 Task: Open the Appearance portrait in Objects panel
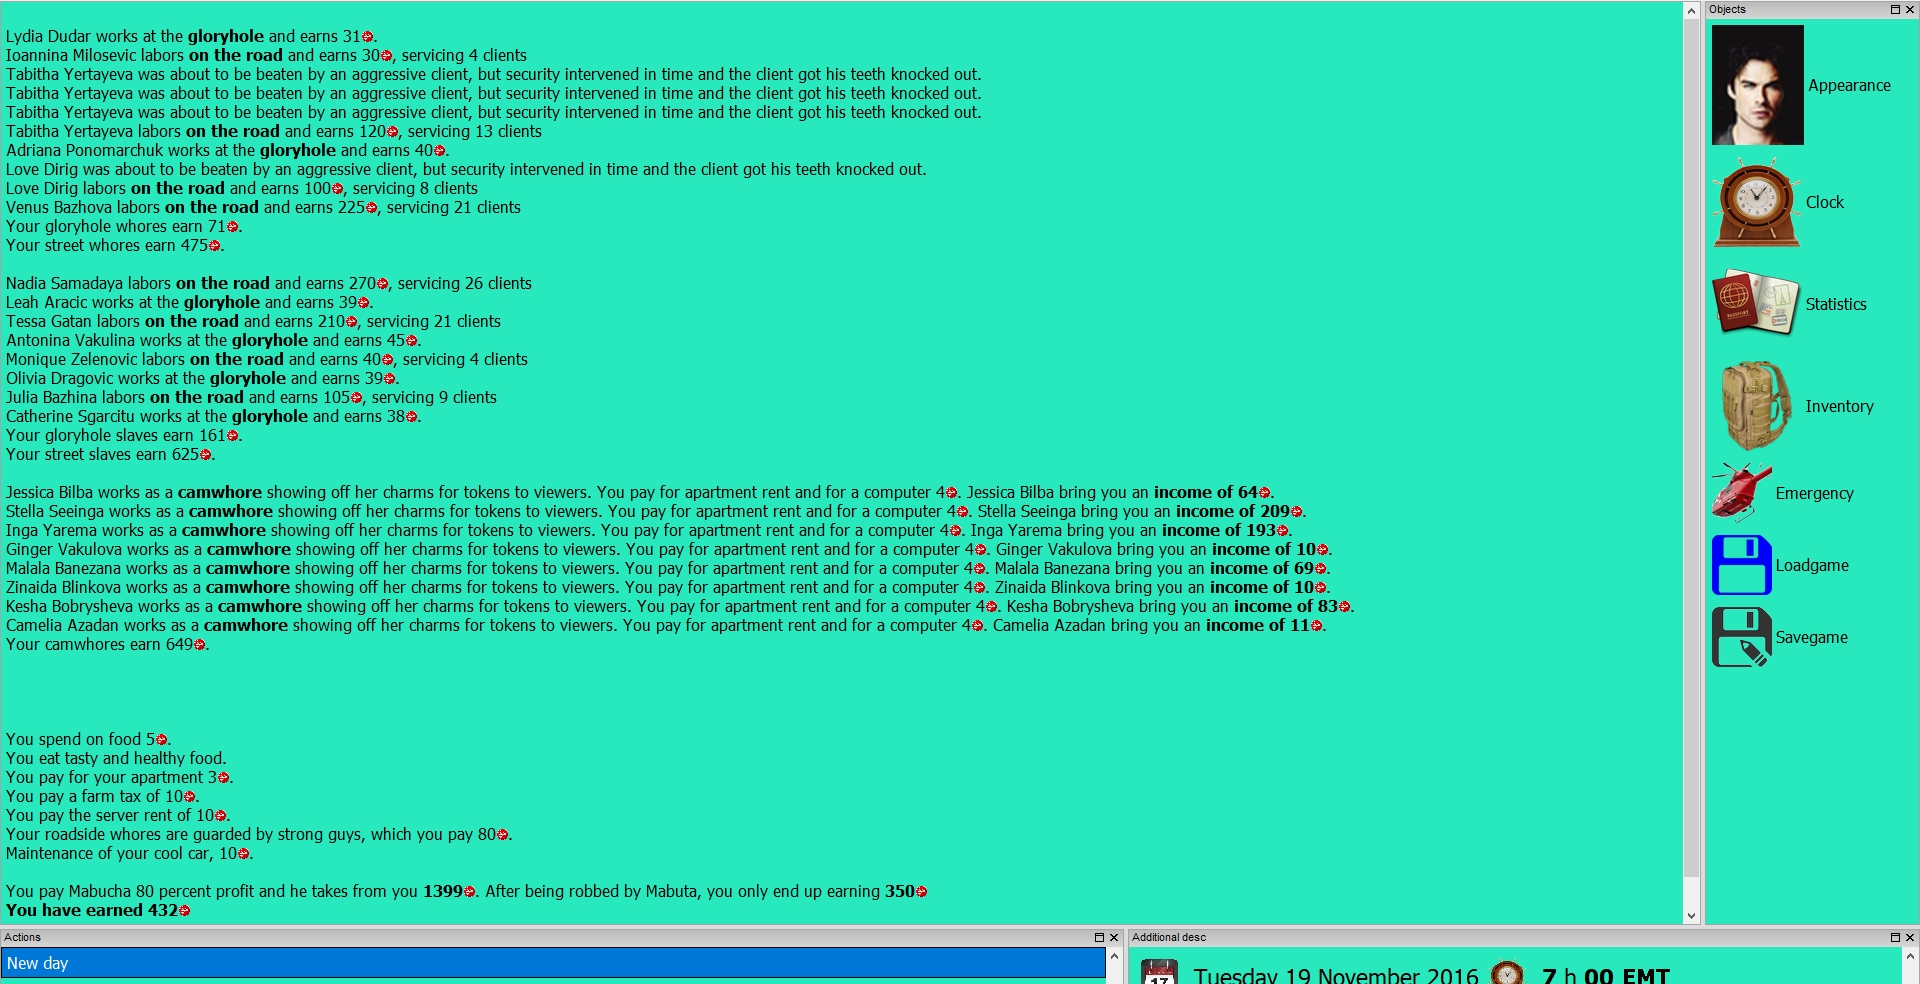1757,85
